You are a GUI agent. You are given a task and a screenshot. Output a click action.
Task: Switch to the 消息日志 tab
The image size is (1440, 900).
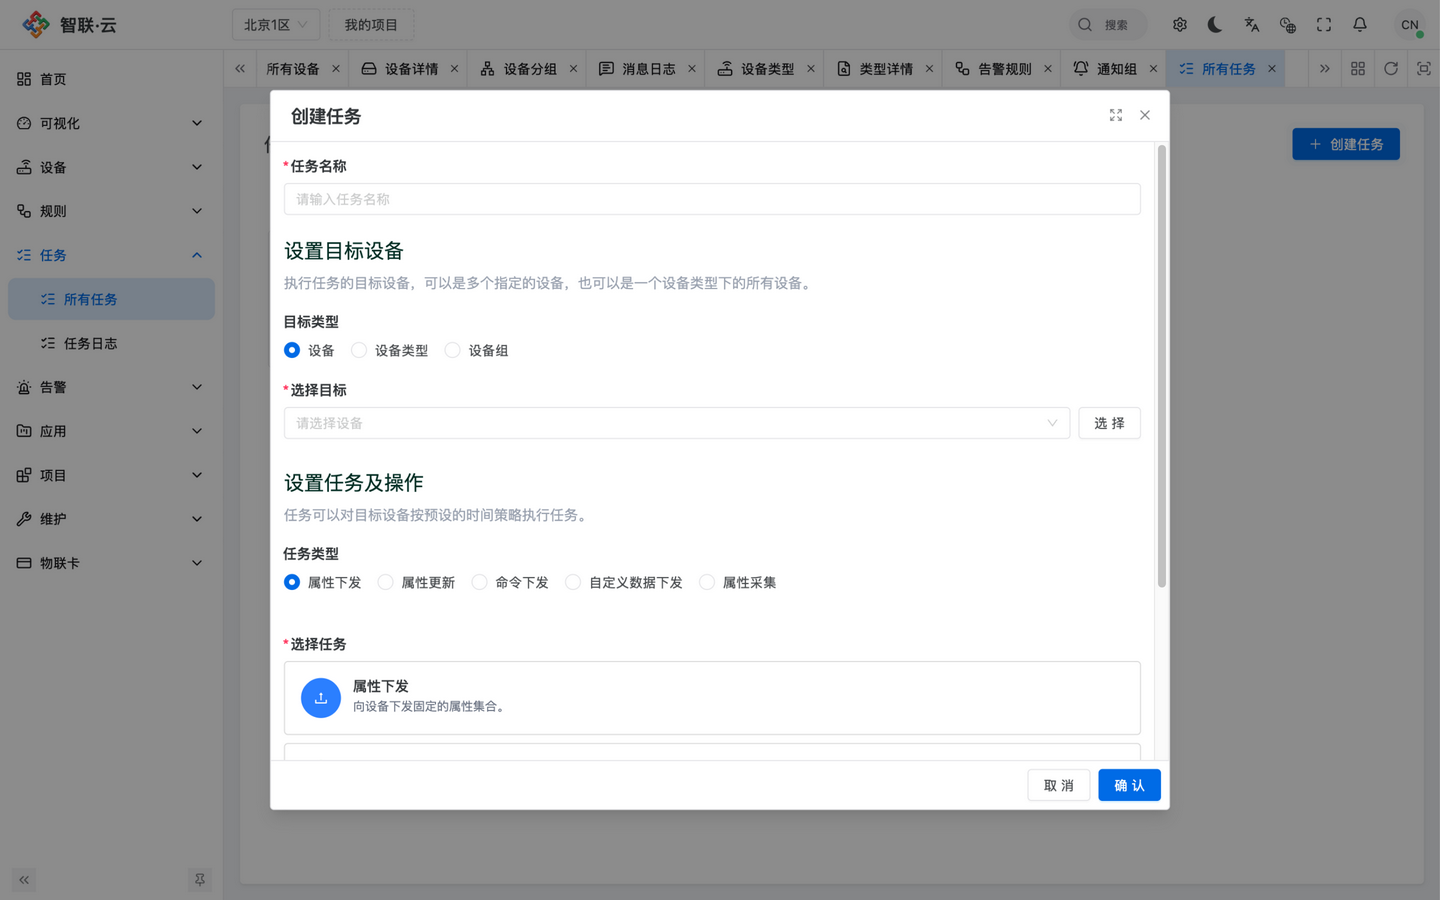(x=647, y=69)
